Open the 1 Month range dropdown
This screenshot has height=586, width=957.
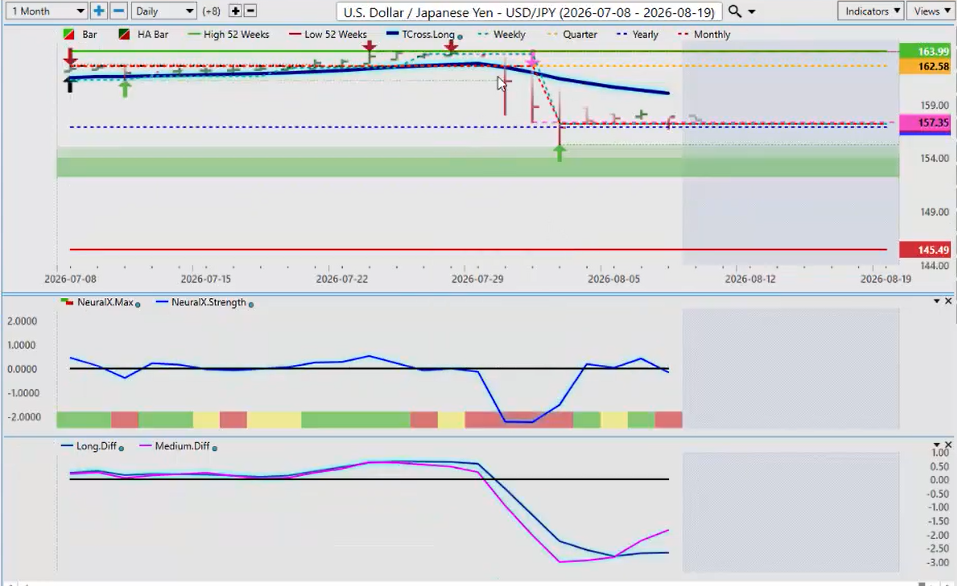coord(47,11)
